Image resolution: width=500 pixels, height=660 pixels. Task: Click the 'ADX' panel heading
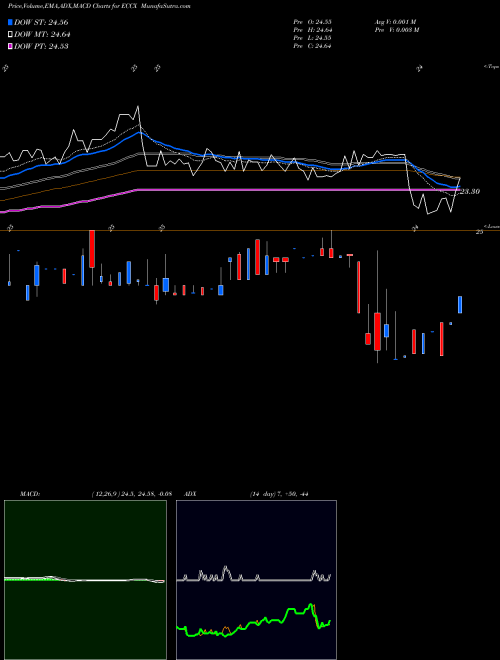click(190, 494)
